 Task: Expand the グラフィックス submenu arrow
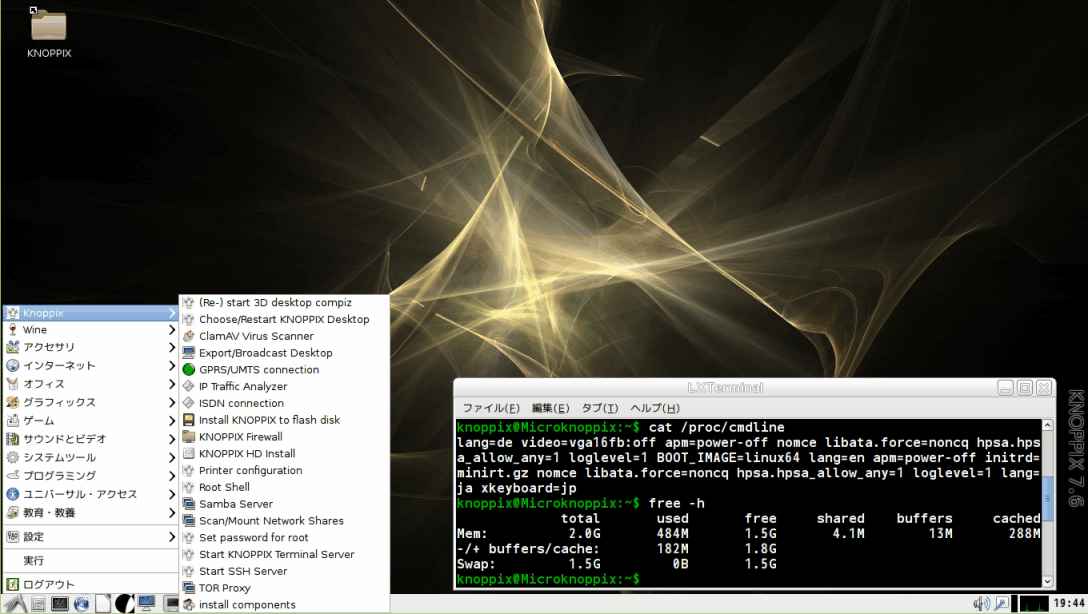coord(171,402)
